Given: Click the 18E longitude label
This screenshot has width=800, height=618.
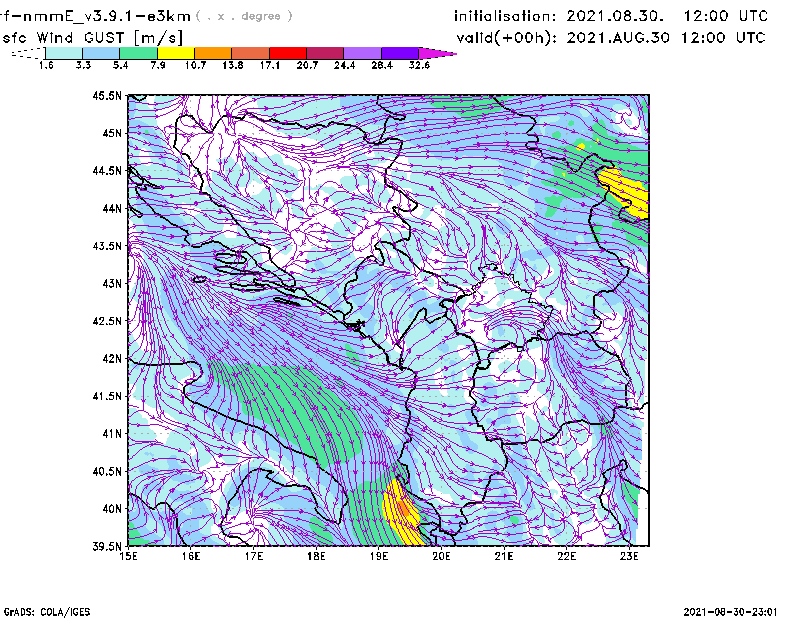Looking at the screenshot, I should pyautogui.click(x=316, y=557).
